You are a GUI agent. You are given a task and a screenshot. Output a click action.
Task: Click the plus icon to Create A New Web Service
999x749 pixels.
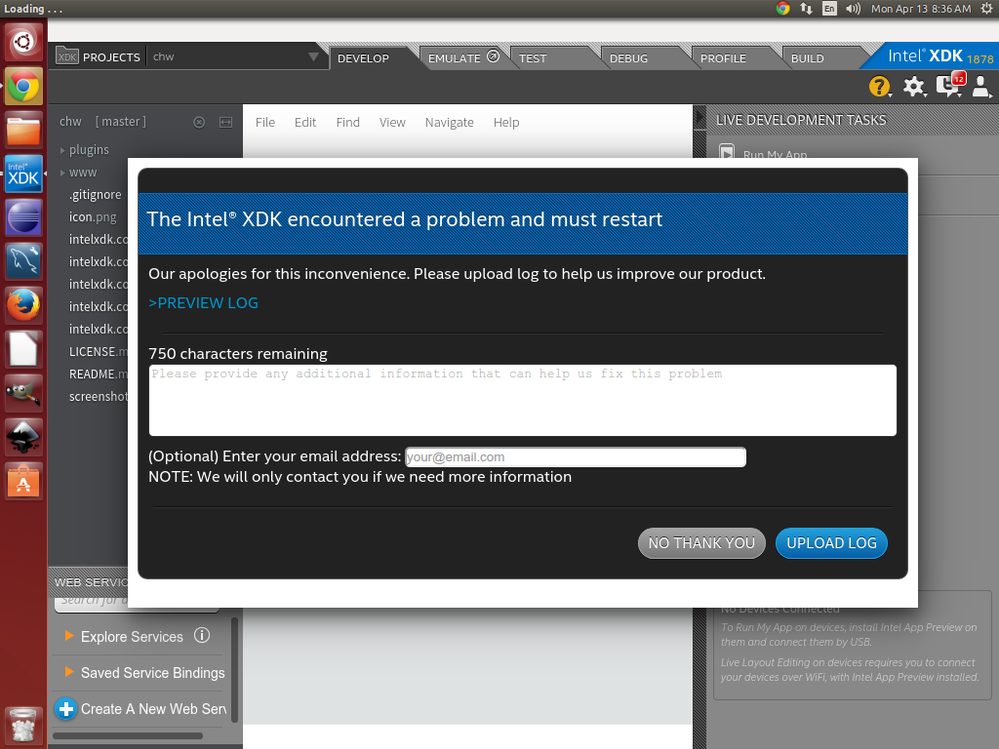[x=67, y=709]
